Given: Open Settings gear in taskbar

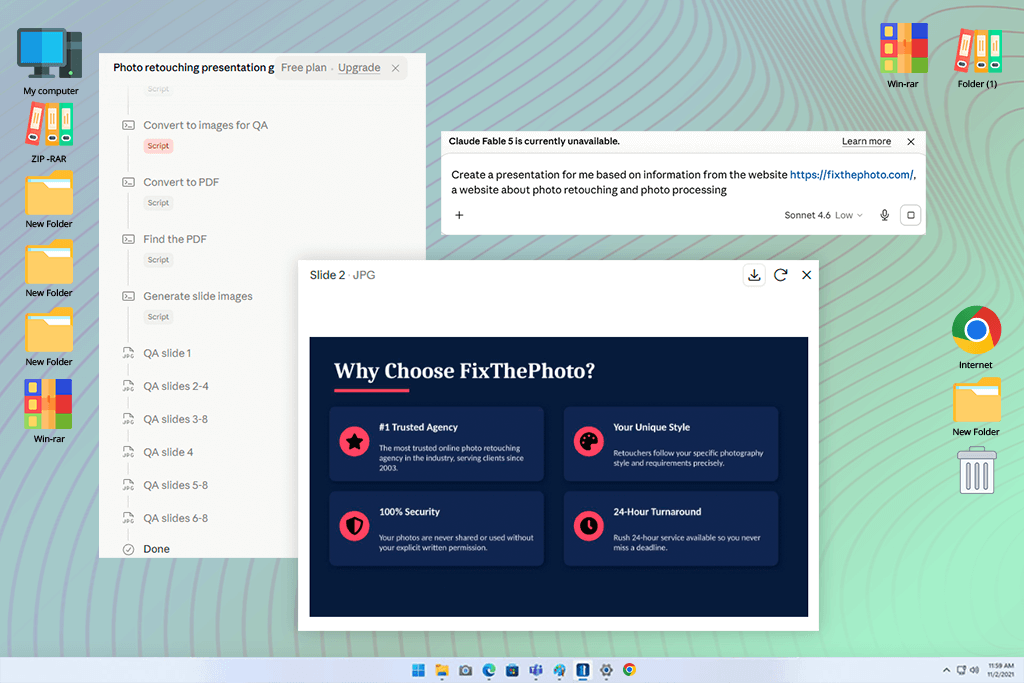Looking at the screenshot, I should (x=606, y=670).
